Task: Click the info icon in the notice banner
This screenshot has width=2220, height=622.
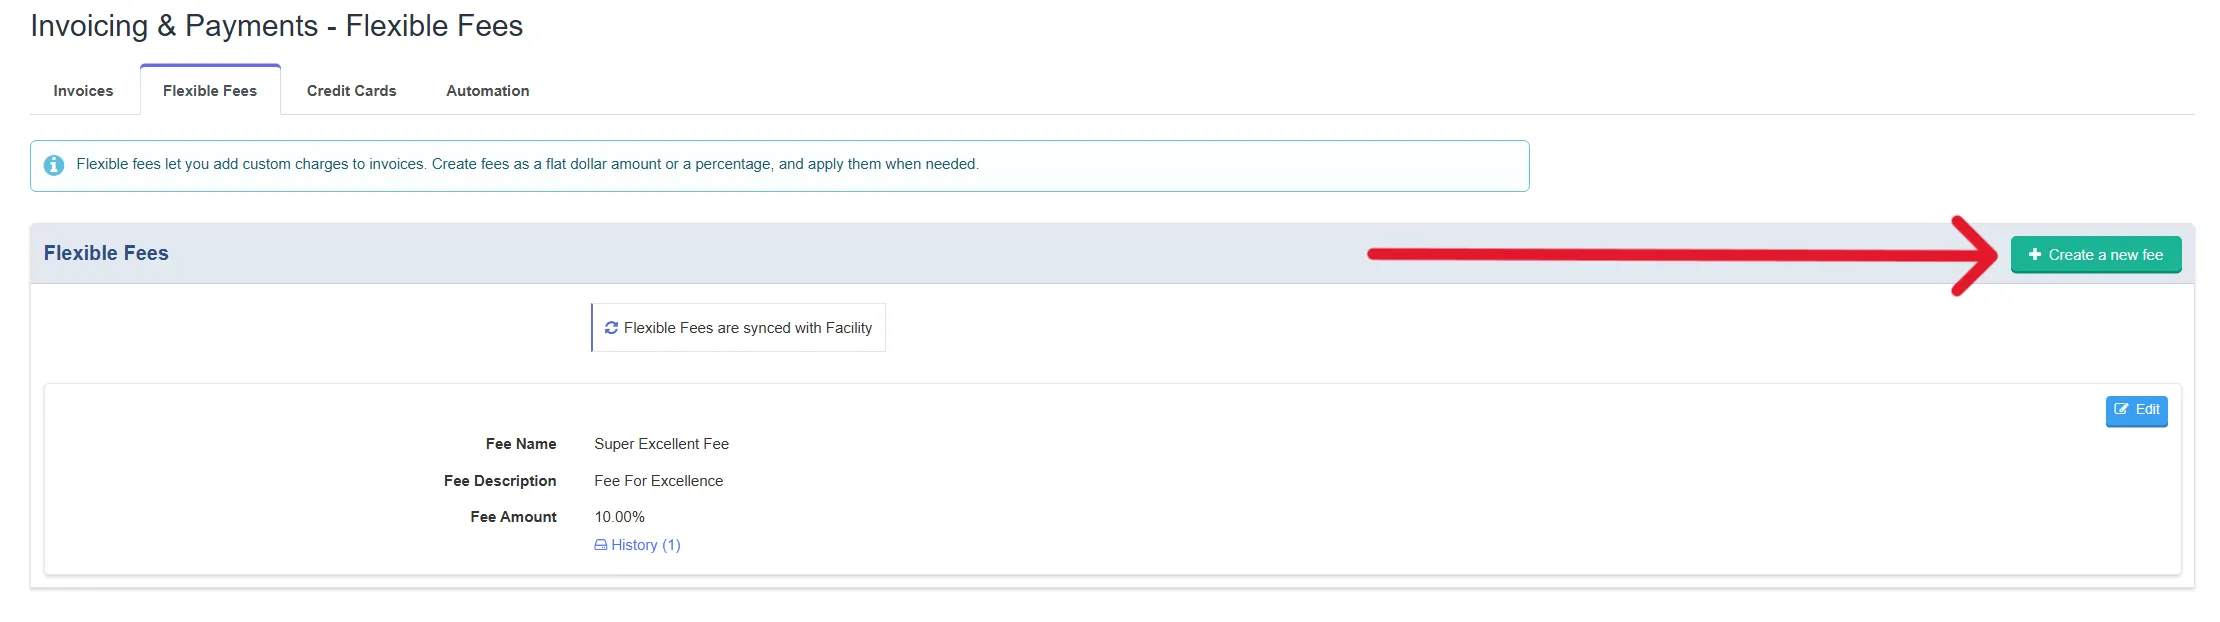Action: click(x=54, y=165)
